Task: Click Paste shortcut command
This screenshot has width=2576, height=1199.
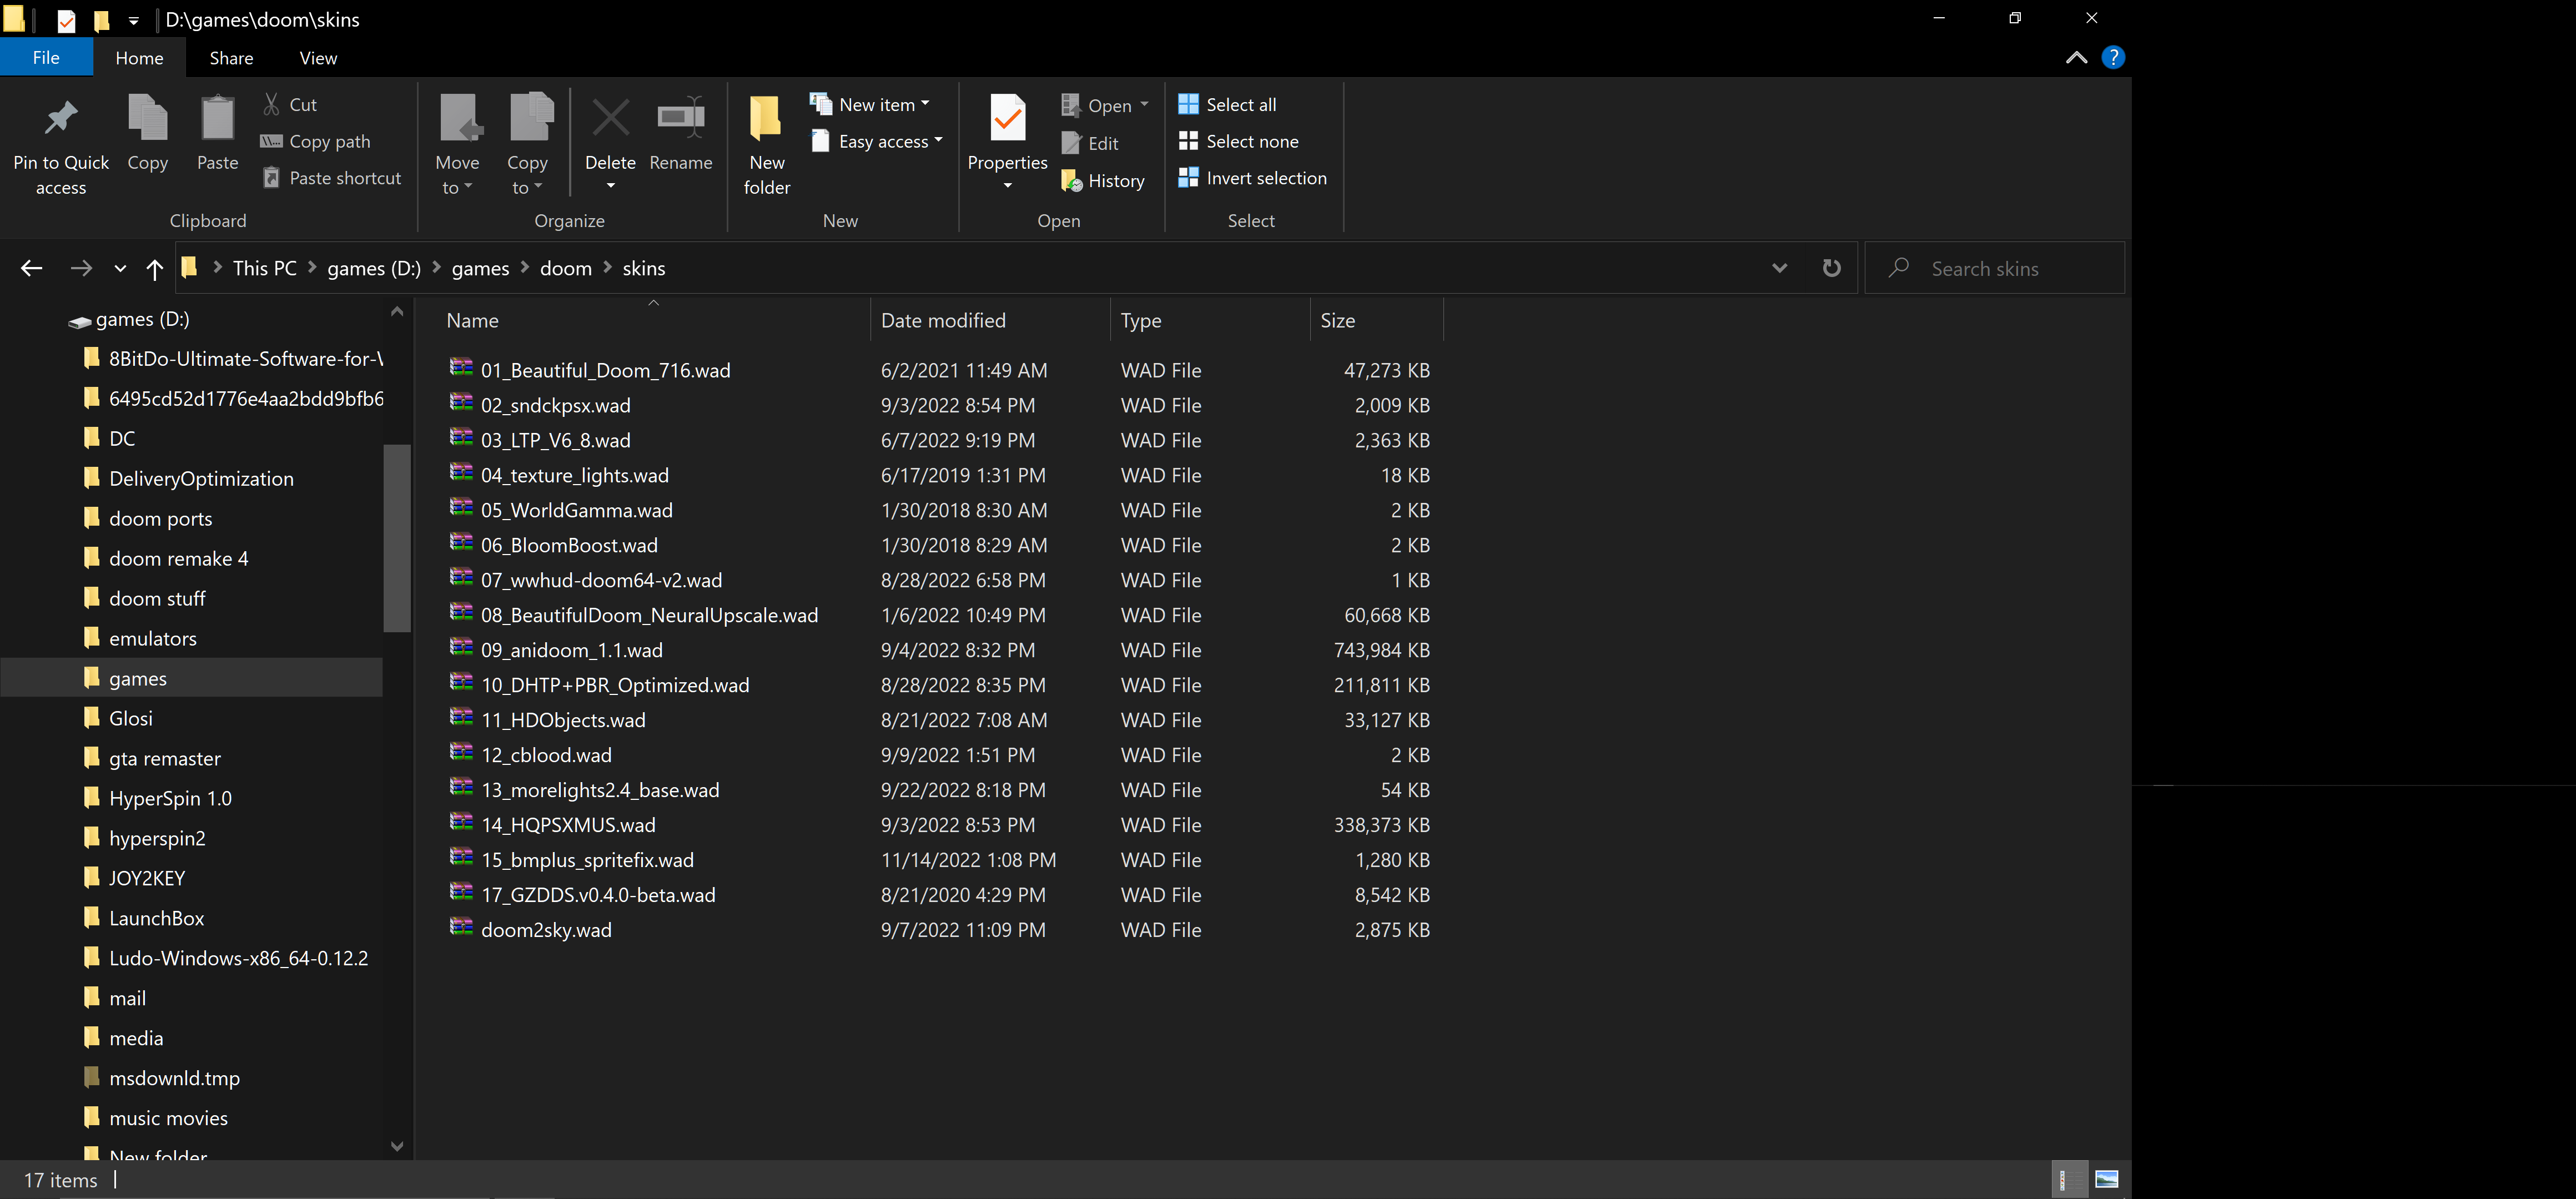Action: [331, 178]
